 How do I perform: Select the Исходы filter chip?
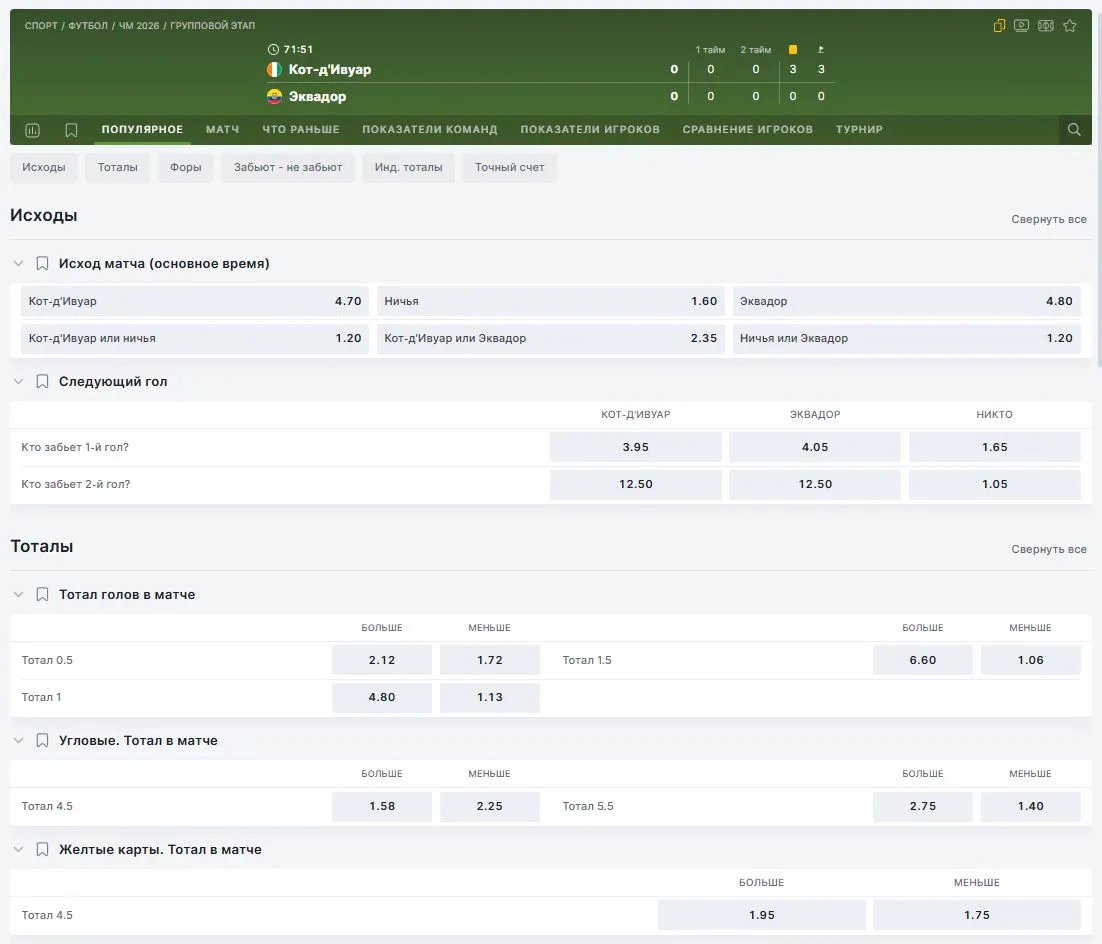click(x=44, y=167)
